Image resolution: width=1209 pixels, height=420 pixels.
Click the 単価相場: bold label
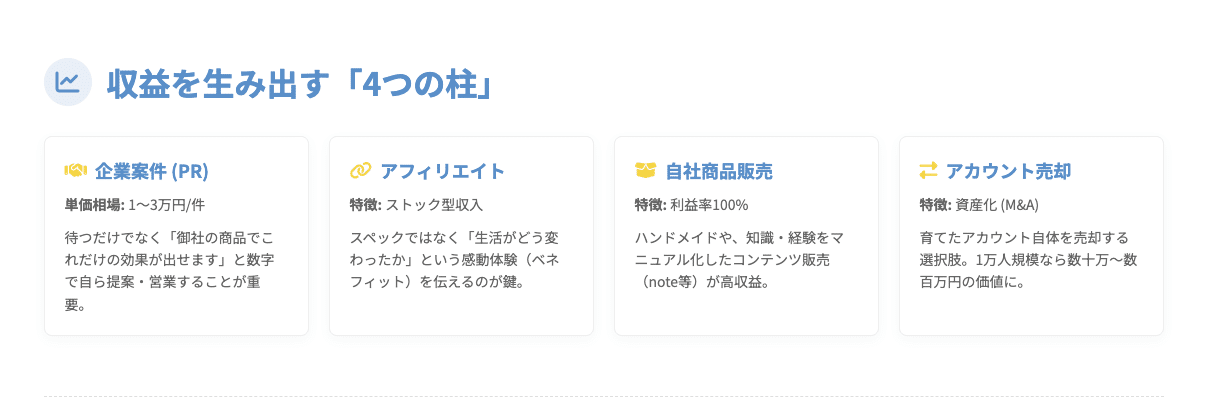[x=94, y=204]
